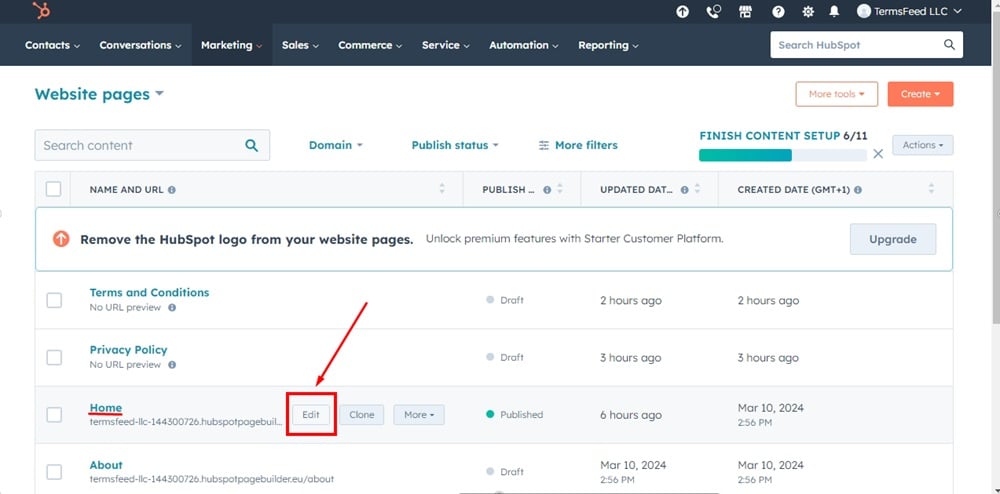Click the HubSpot sprocket logo
The height and width of the screenshot is (494, 1000).
pos(41,10)
